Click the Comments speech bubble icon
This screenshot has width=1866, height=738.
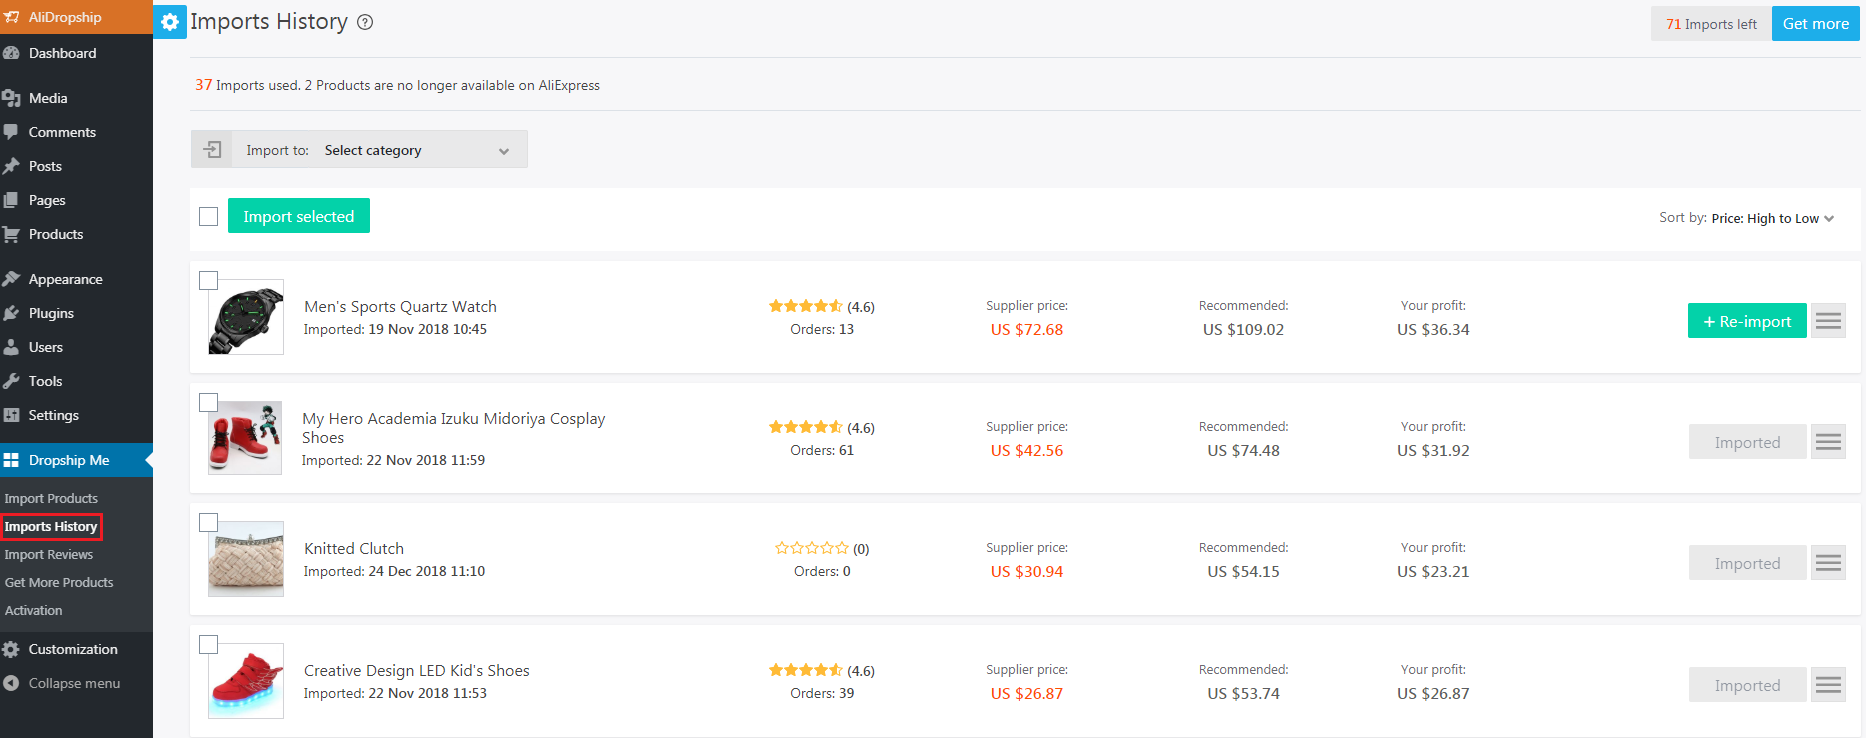(x=11, y=132)
